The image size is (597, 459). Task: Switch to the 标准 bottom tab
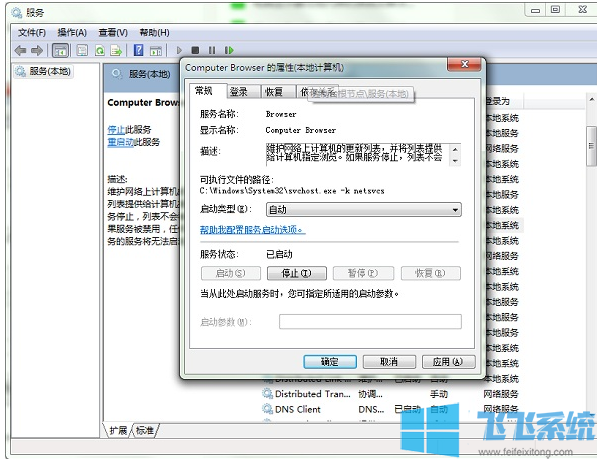pyautogui.click(x=145, y=430)
